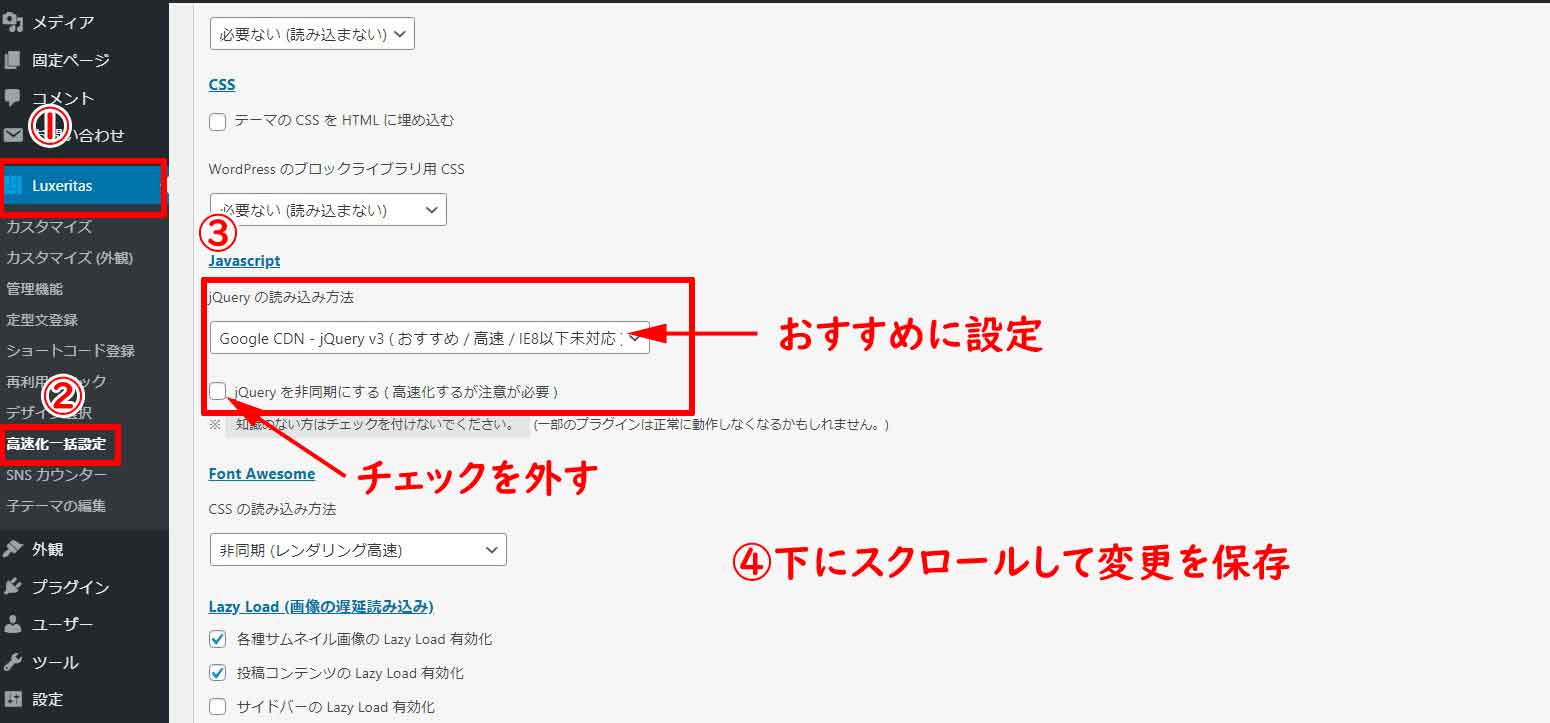Check サイドバーの Lazy Load 有効化
Viewport: 1550px width, 723px height.
click(x=218, y=707)
